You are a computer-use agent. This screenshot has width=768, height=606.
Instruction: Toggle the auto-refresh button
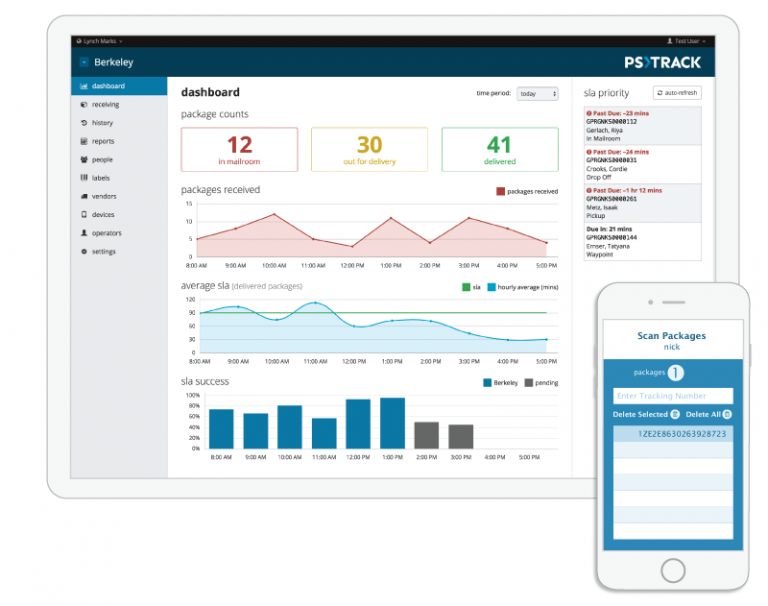678,93
